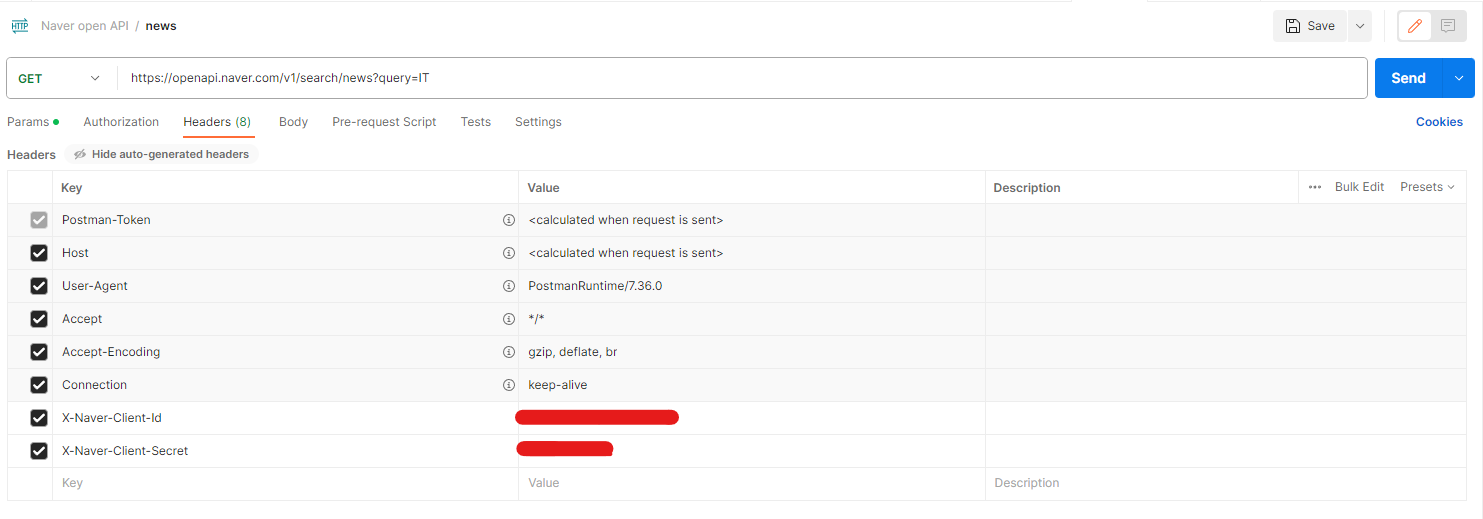
Task: Click the info icon for Connection
Action: pyautogui.click(x=508, y=385)
